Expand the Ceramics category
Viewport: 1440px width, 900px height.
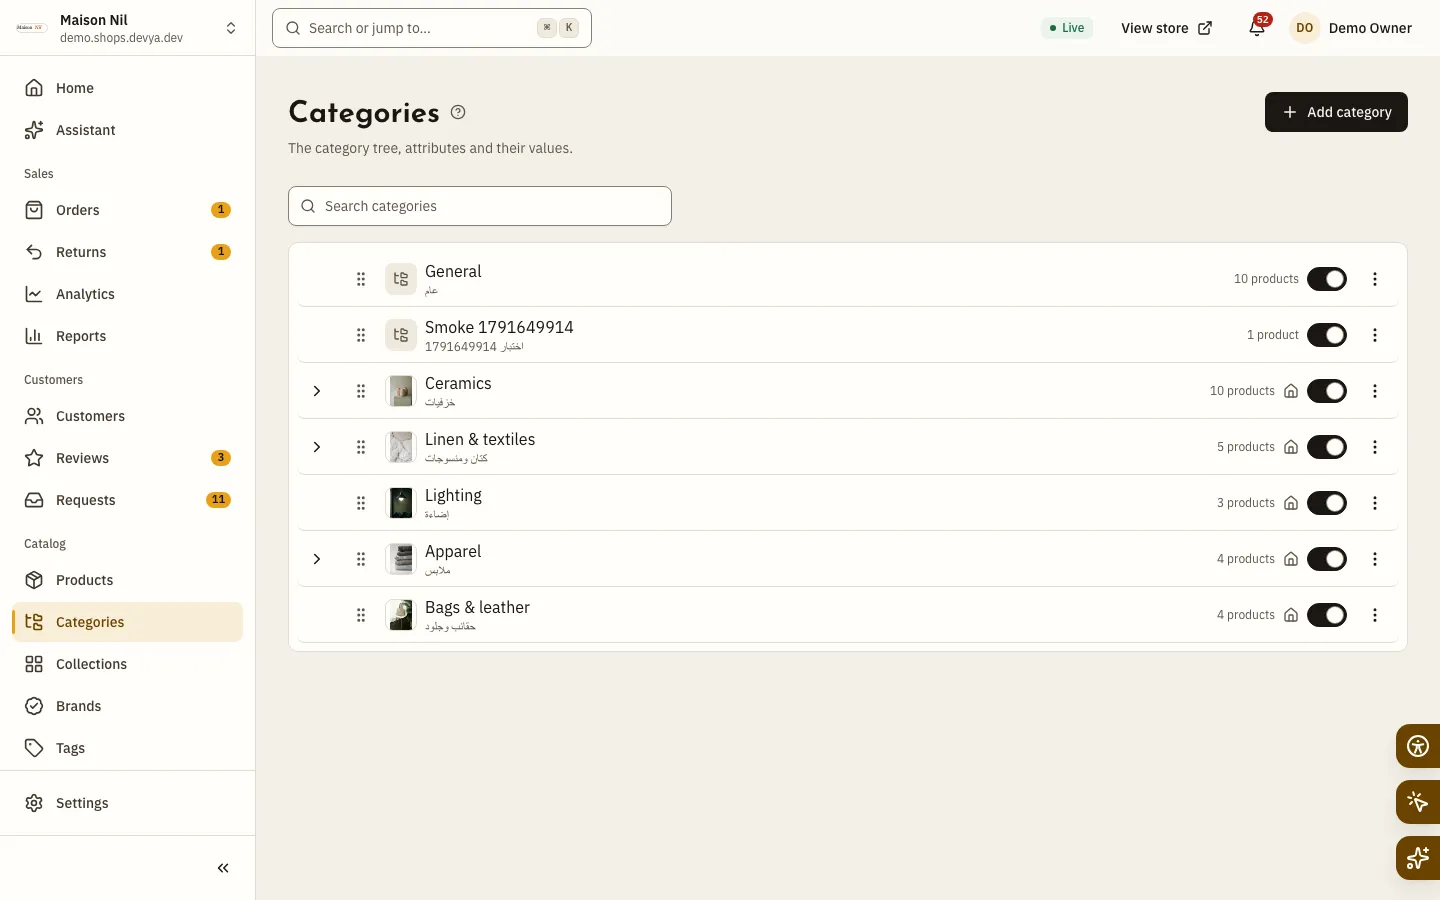click(317, 391)
